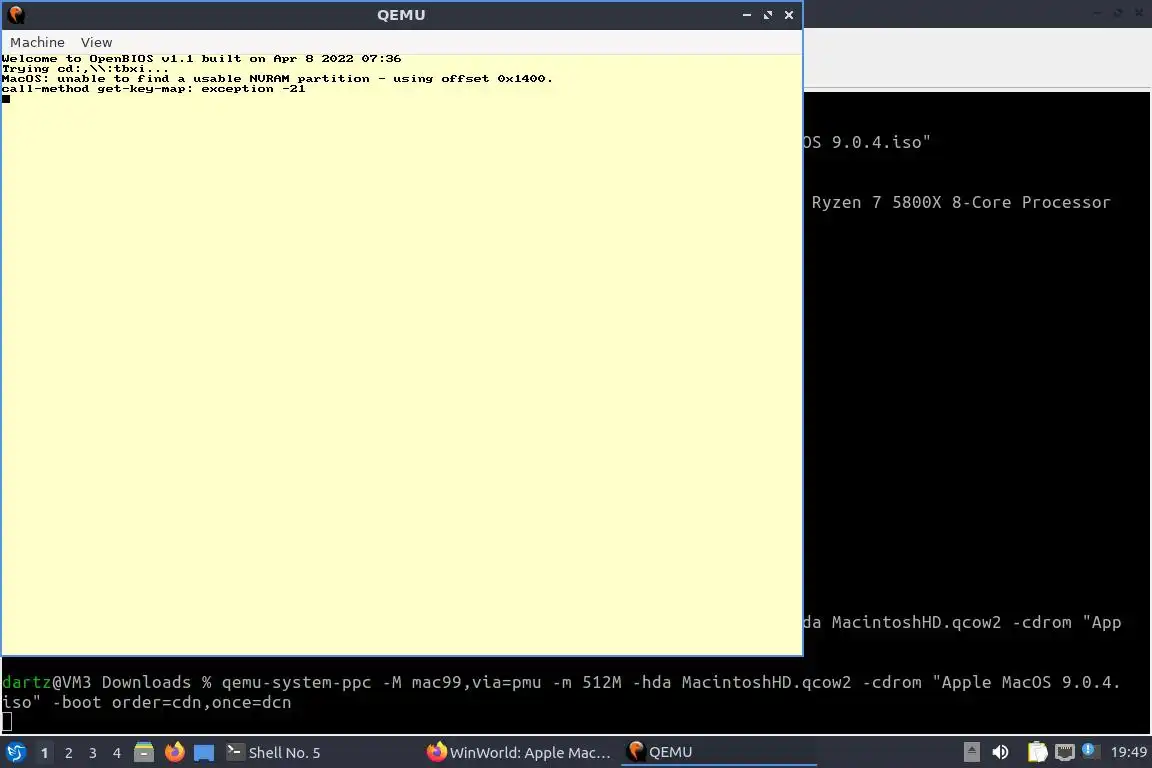Click the 'OS 9.0.4.iso"' text in the terminal
Image resolution: width=1152 pixels, height=768 pixels.
(x=867, y=142)
